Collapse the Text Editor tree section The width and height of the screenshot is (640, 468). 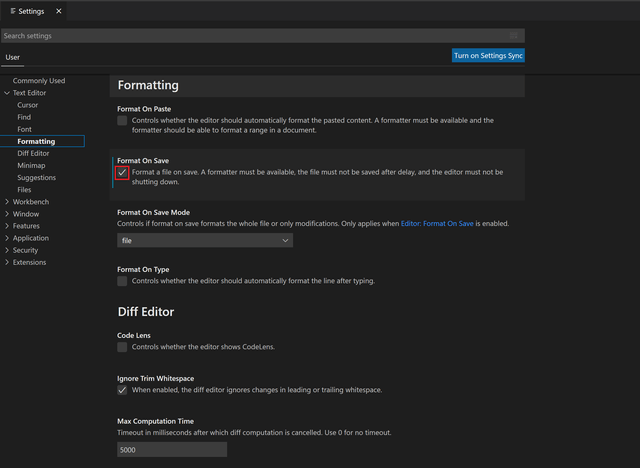(x=8, y=93)
